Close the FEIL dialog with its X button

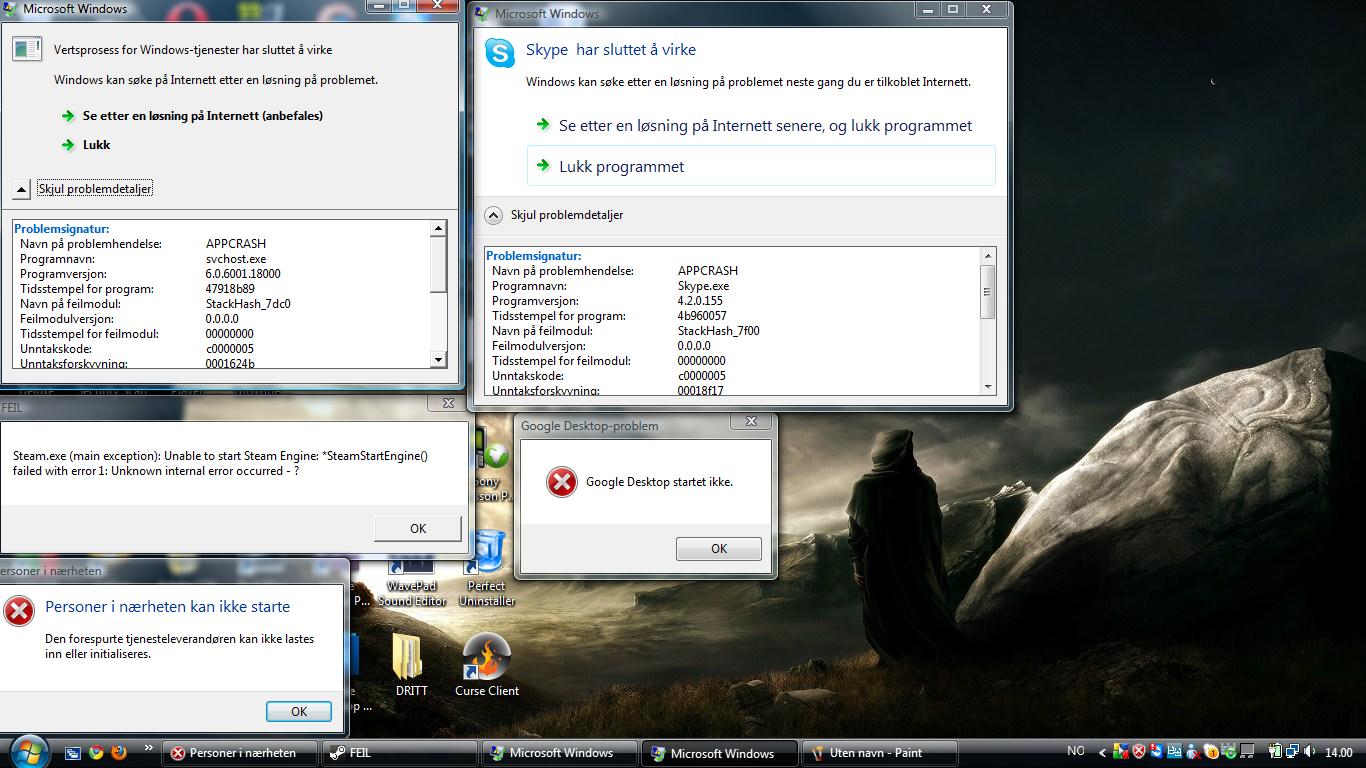(448, 403)
